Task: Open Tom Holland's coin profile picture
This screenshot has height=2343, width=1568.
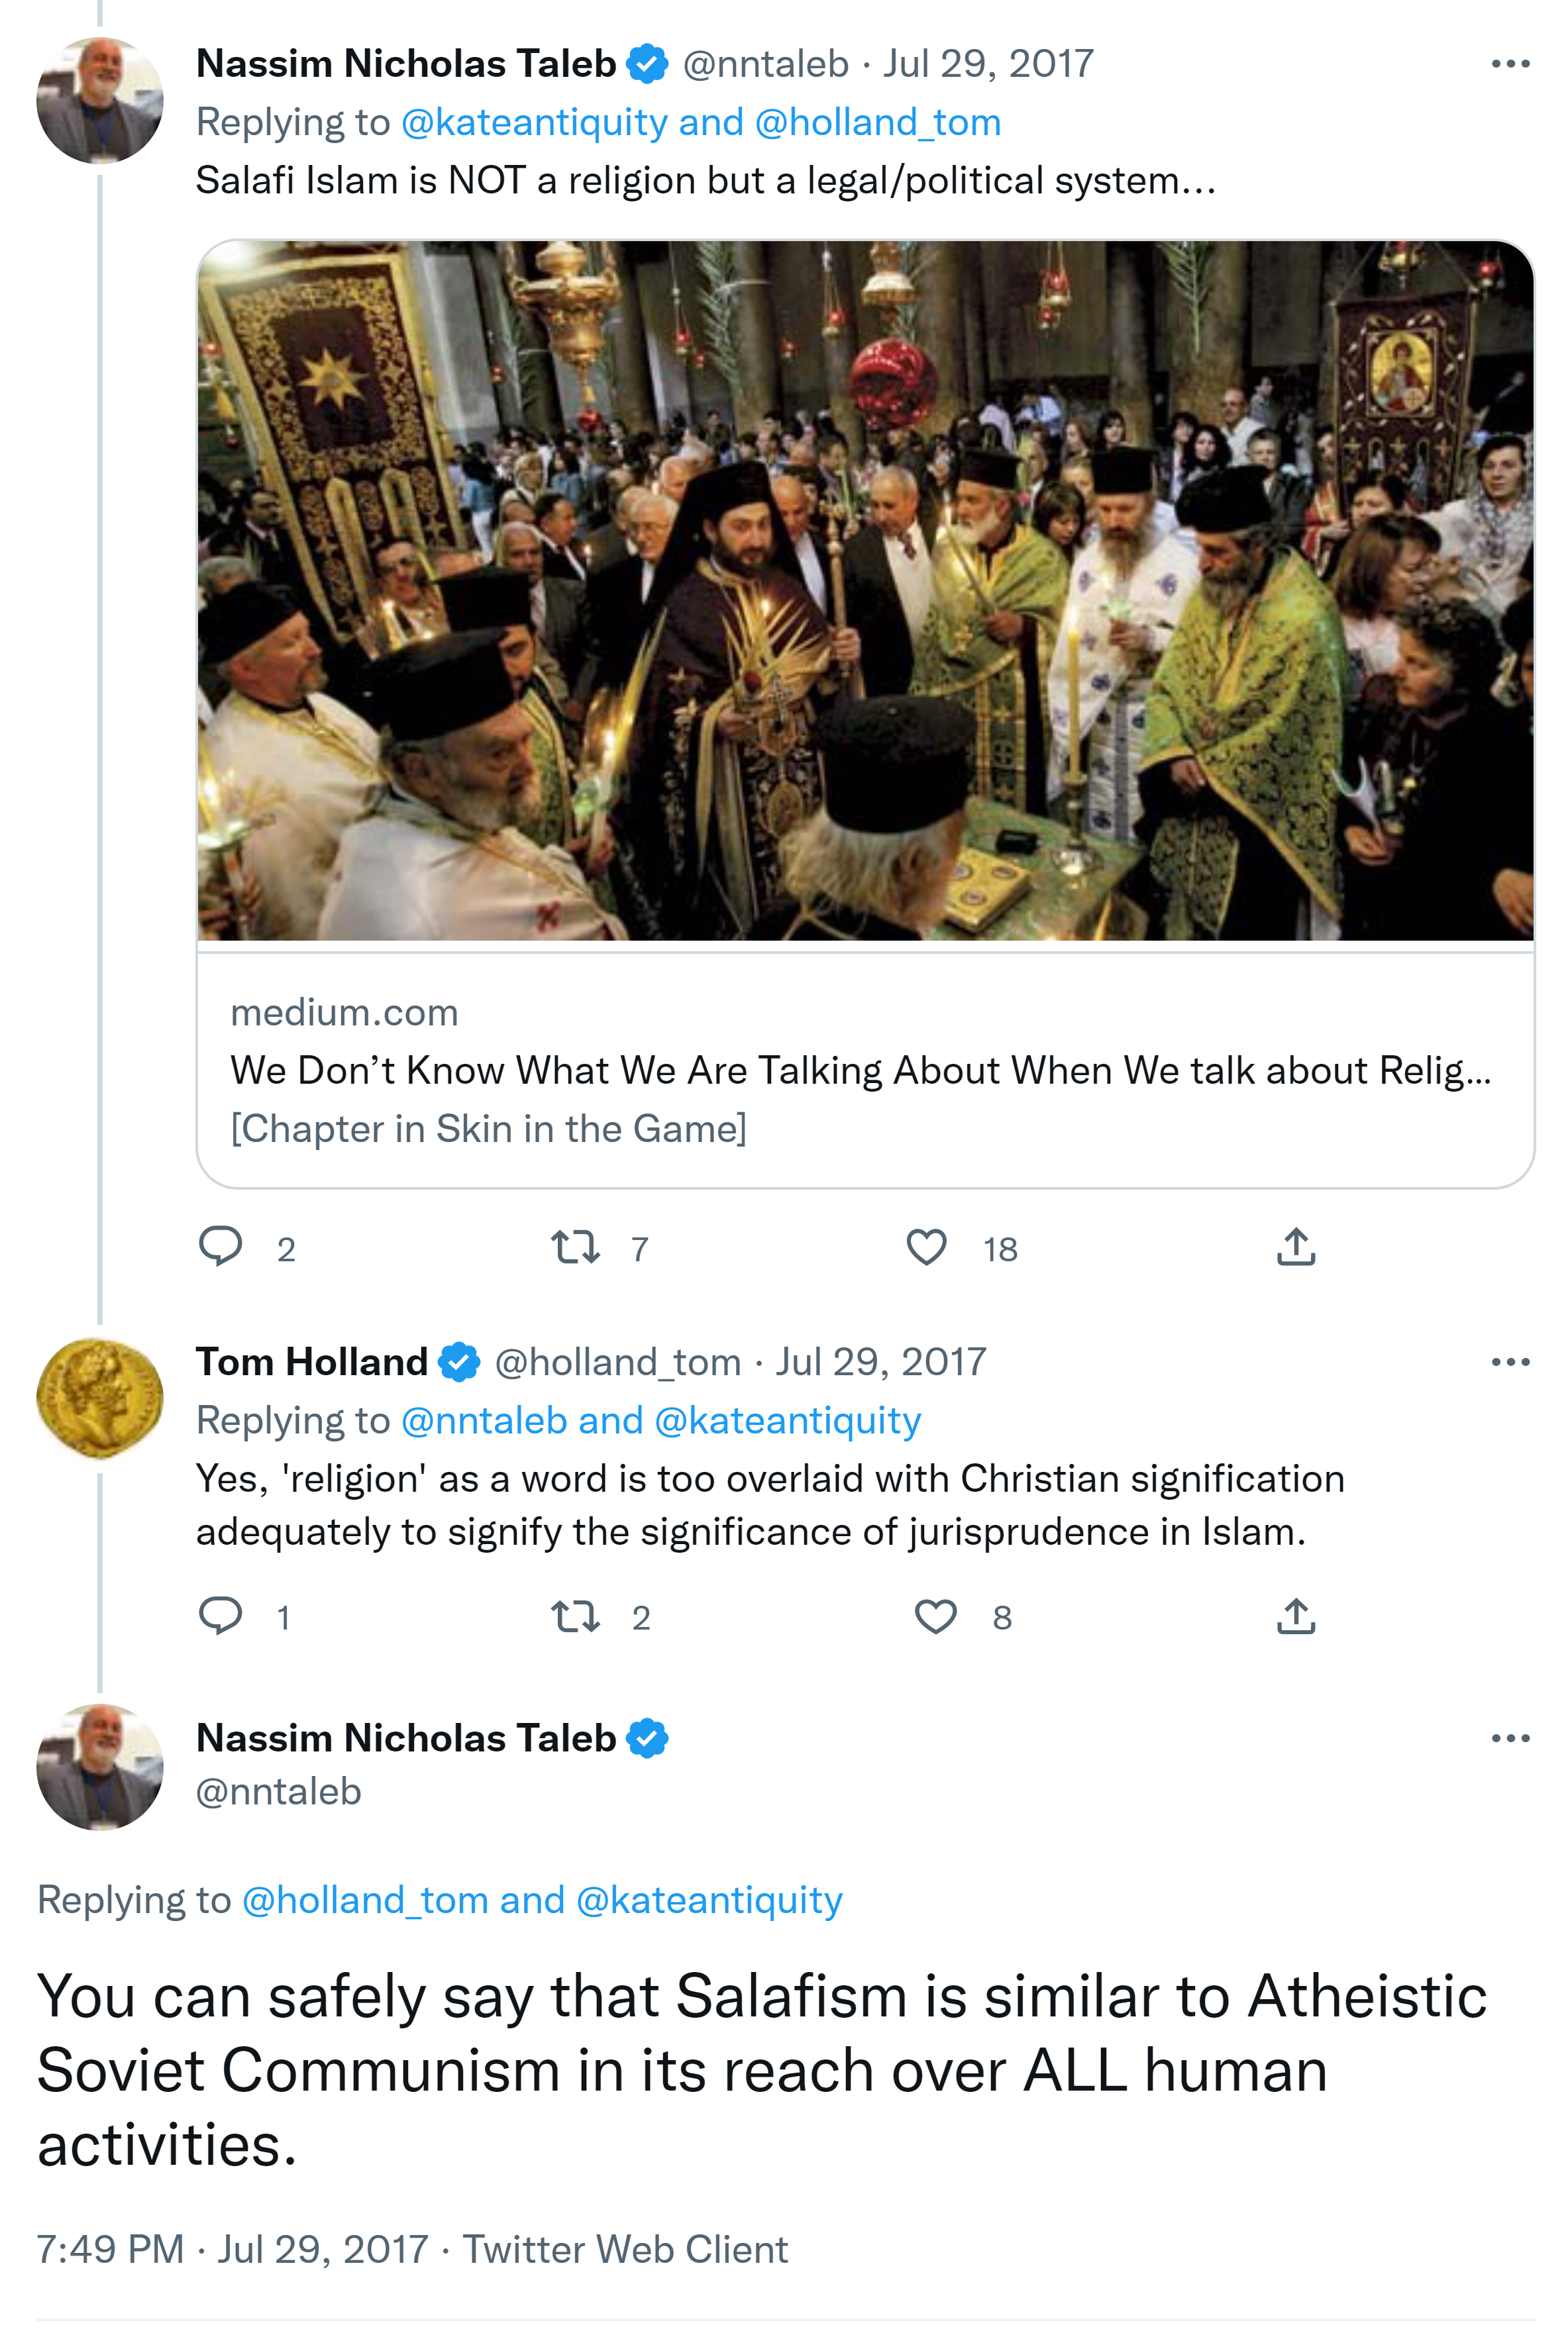Action: coord(100,1398)
